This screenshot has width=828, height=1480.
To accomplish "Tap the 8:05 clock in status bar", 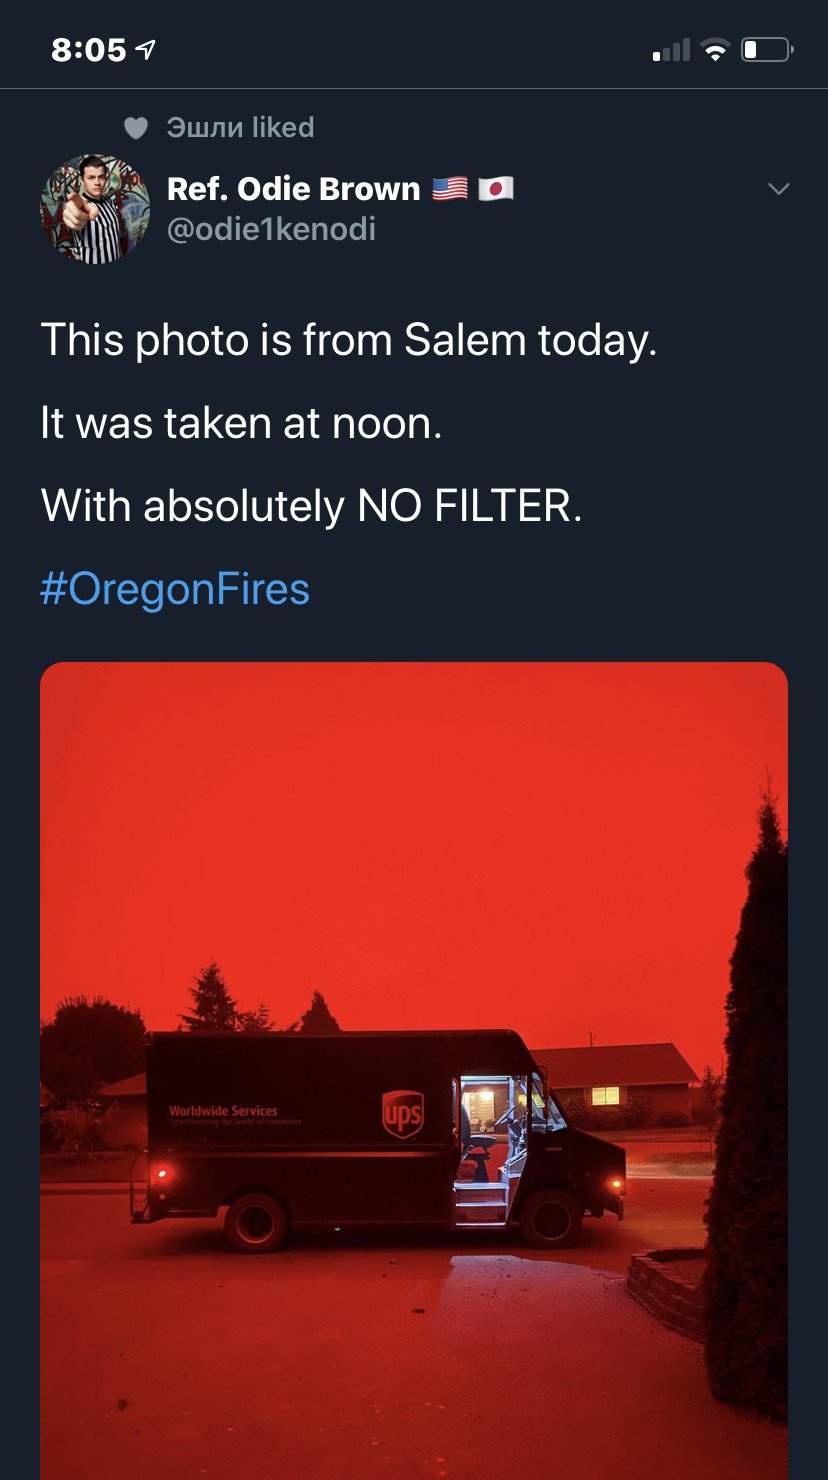I will tap(89, 49).
